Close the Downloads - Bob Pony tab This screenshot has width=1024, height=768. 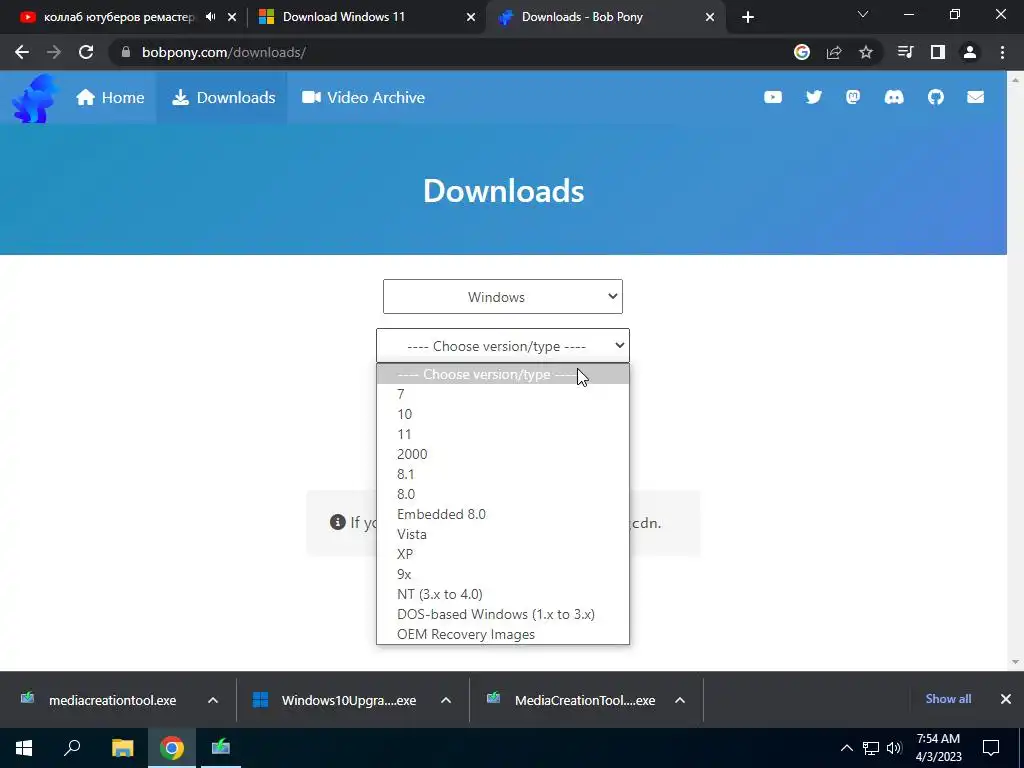point(710,17)
